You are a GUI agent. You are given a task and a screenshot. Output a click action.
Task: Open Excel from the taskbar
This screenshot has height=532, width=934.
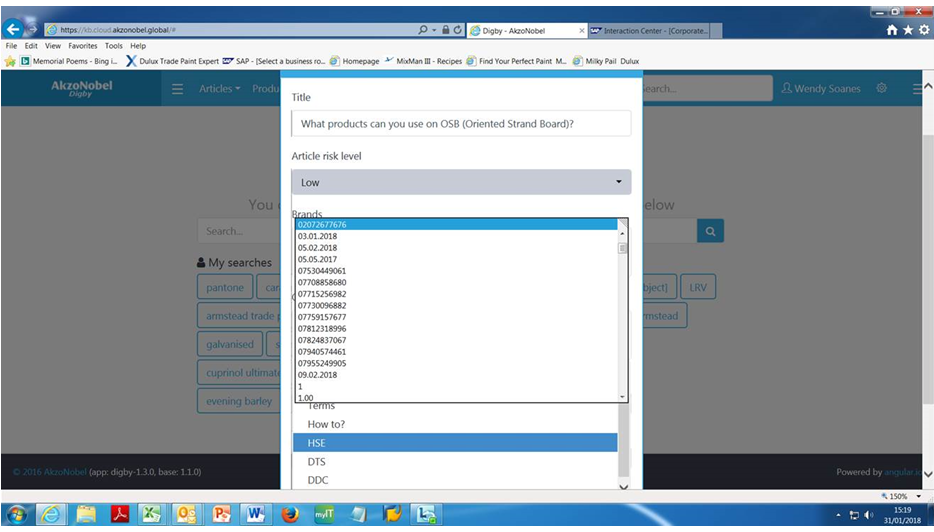(153, 514)
